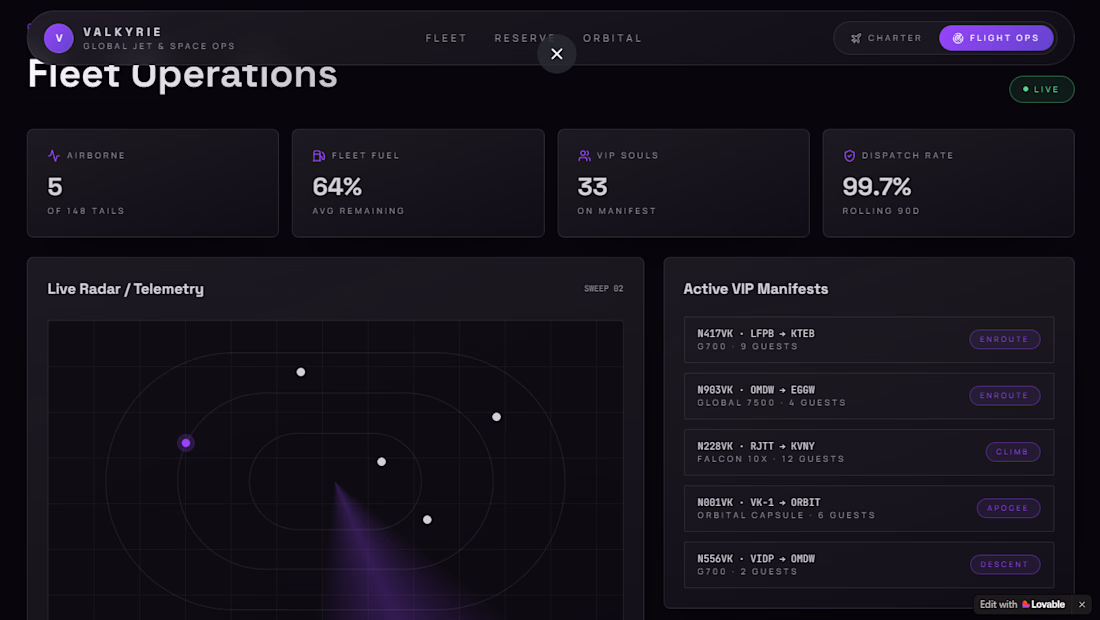The image size is (1100, 620).
Task: Click the 99.7% dispatch rate value
Action: 877,187
